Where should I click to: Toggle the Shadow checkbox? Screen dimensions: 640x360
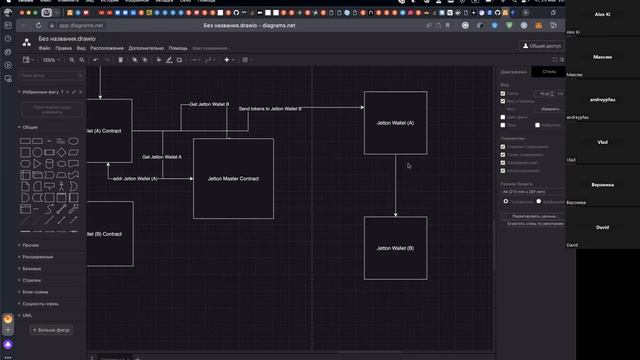pyautogui.click(x=503, y=125)
